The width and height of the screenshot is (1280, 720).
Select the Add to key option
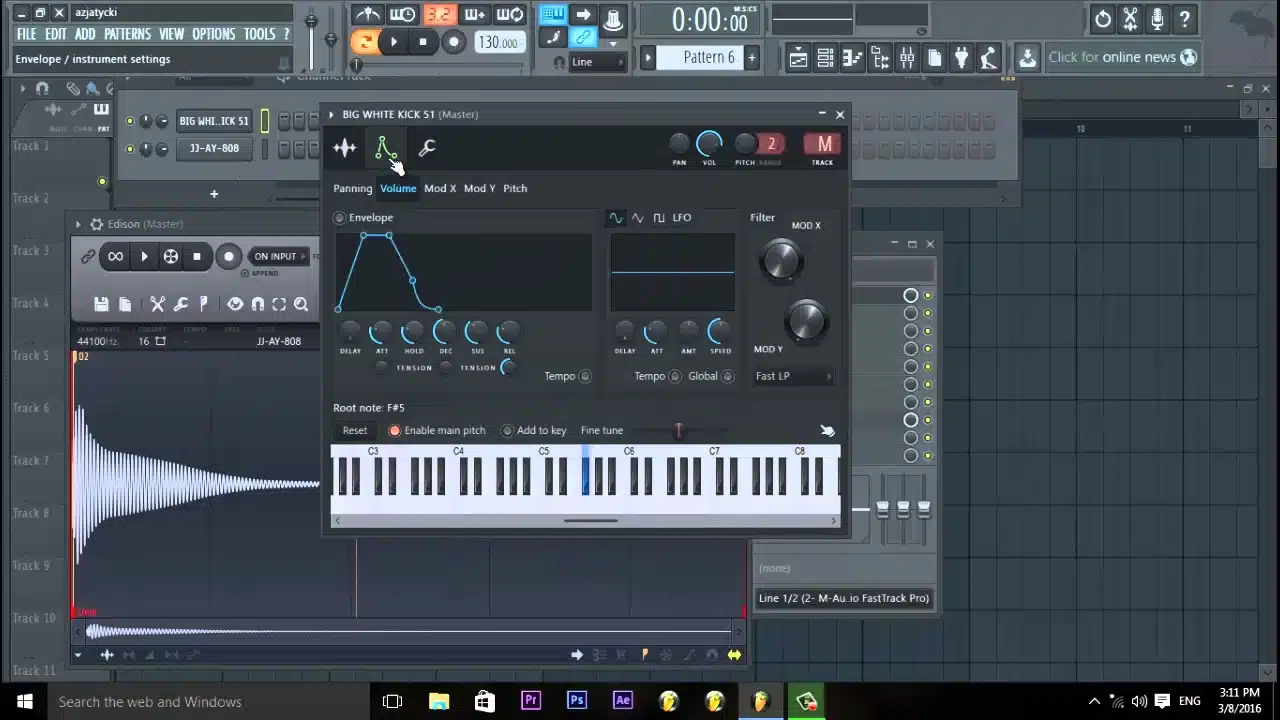point(507,431)
